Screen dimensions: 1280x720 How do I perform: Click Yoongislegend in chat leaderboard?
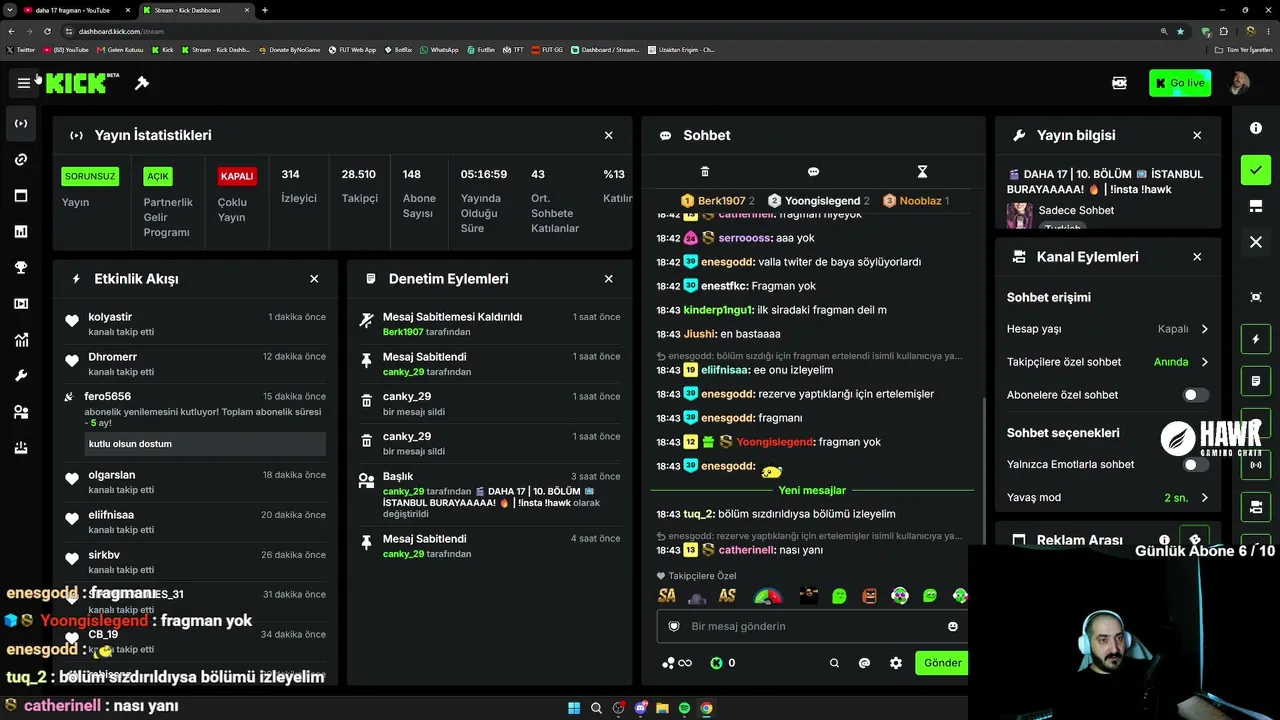coord(822,201)
